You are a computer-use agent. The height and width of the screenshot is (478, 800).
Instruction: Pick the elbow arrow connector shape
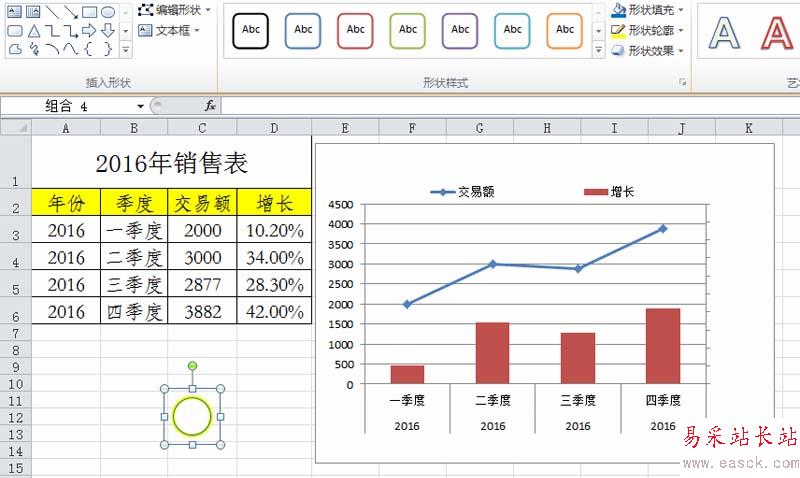70,31
